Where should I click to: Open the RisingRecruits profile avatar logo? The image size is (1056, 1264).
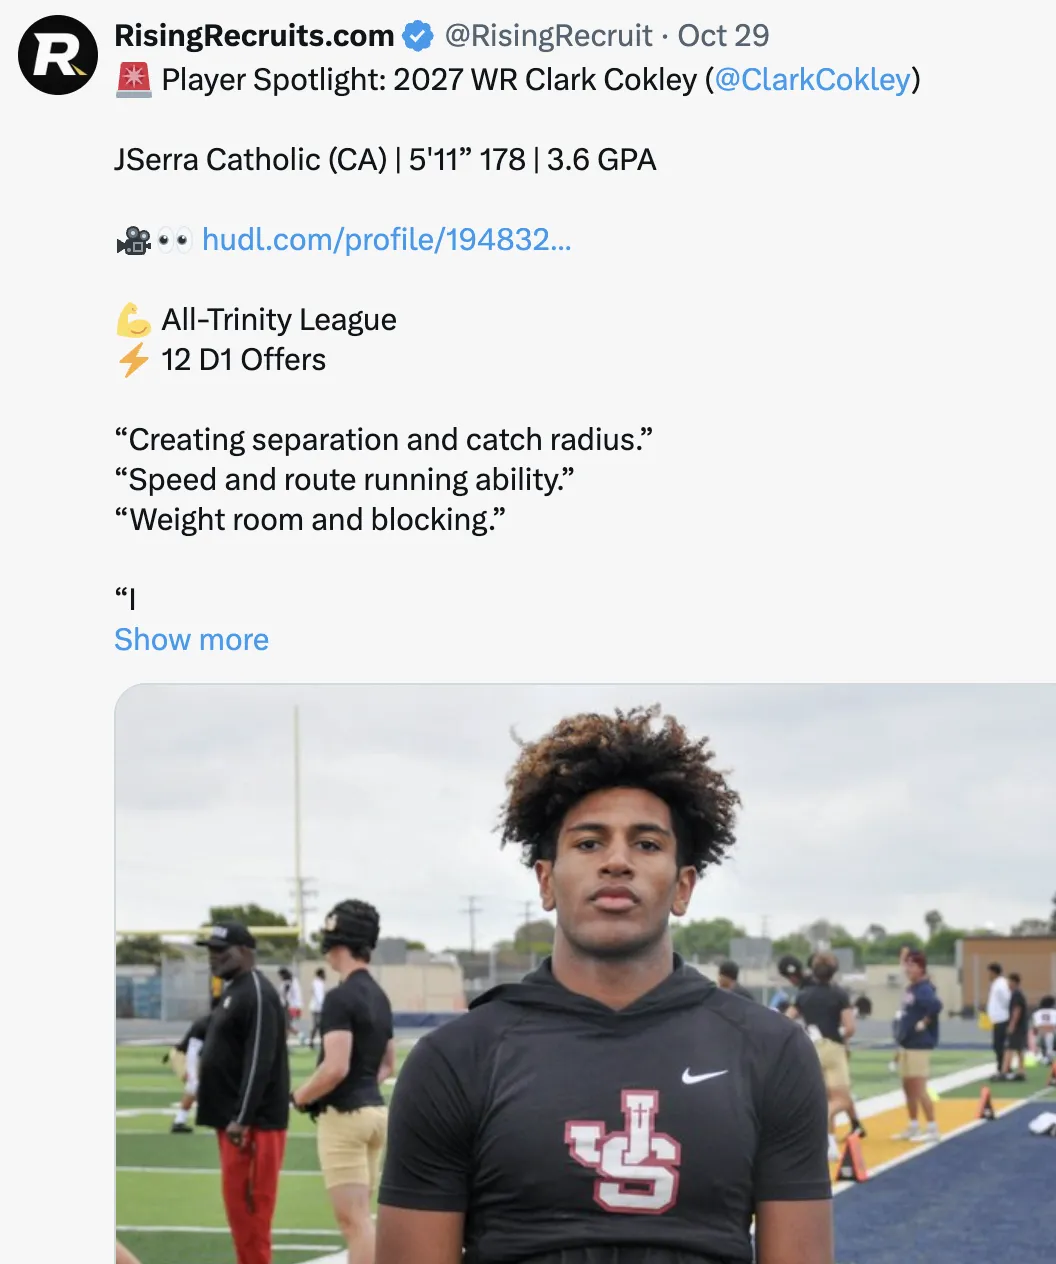58,55
